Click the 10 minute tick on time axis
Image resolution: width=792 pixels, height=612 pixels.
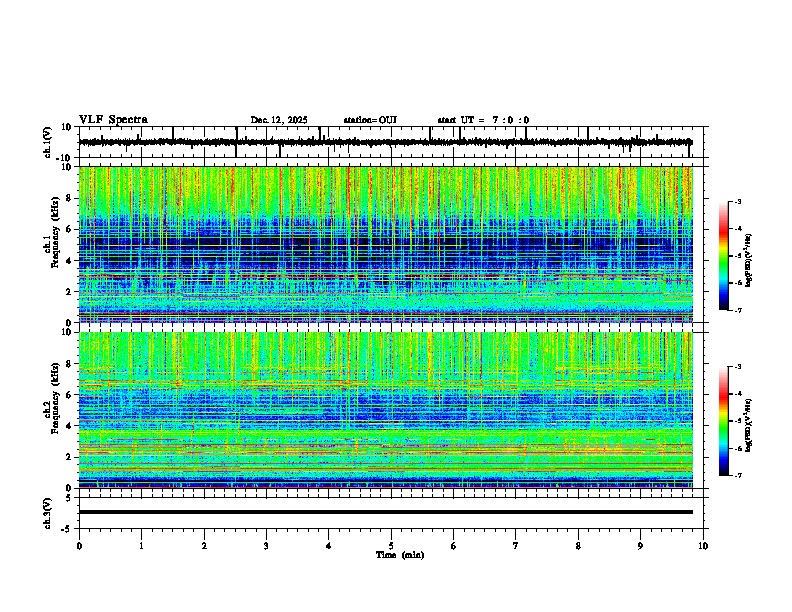click(703, 546)
